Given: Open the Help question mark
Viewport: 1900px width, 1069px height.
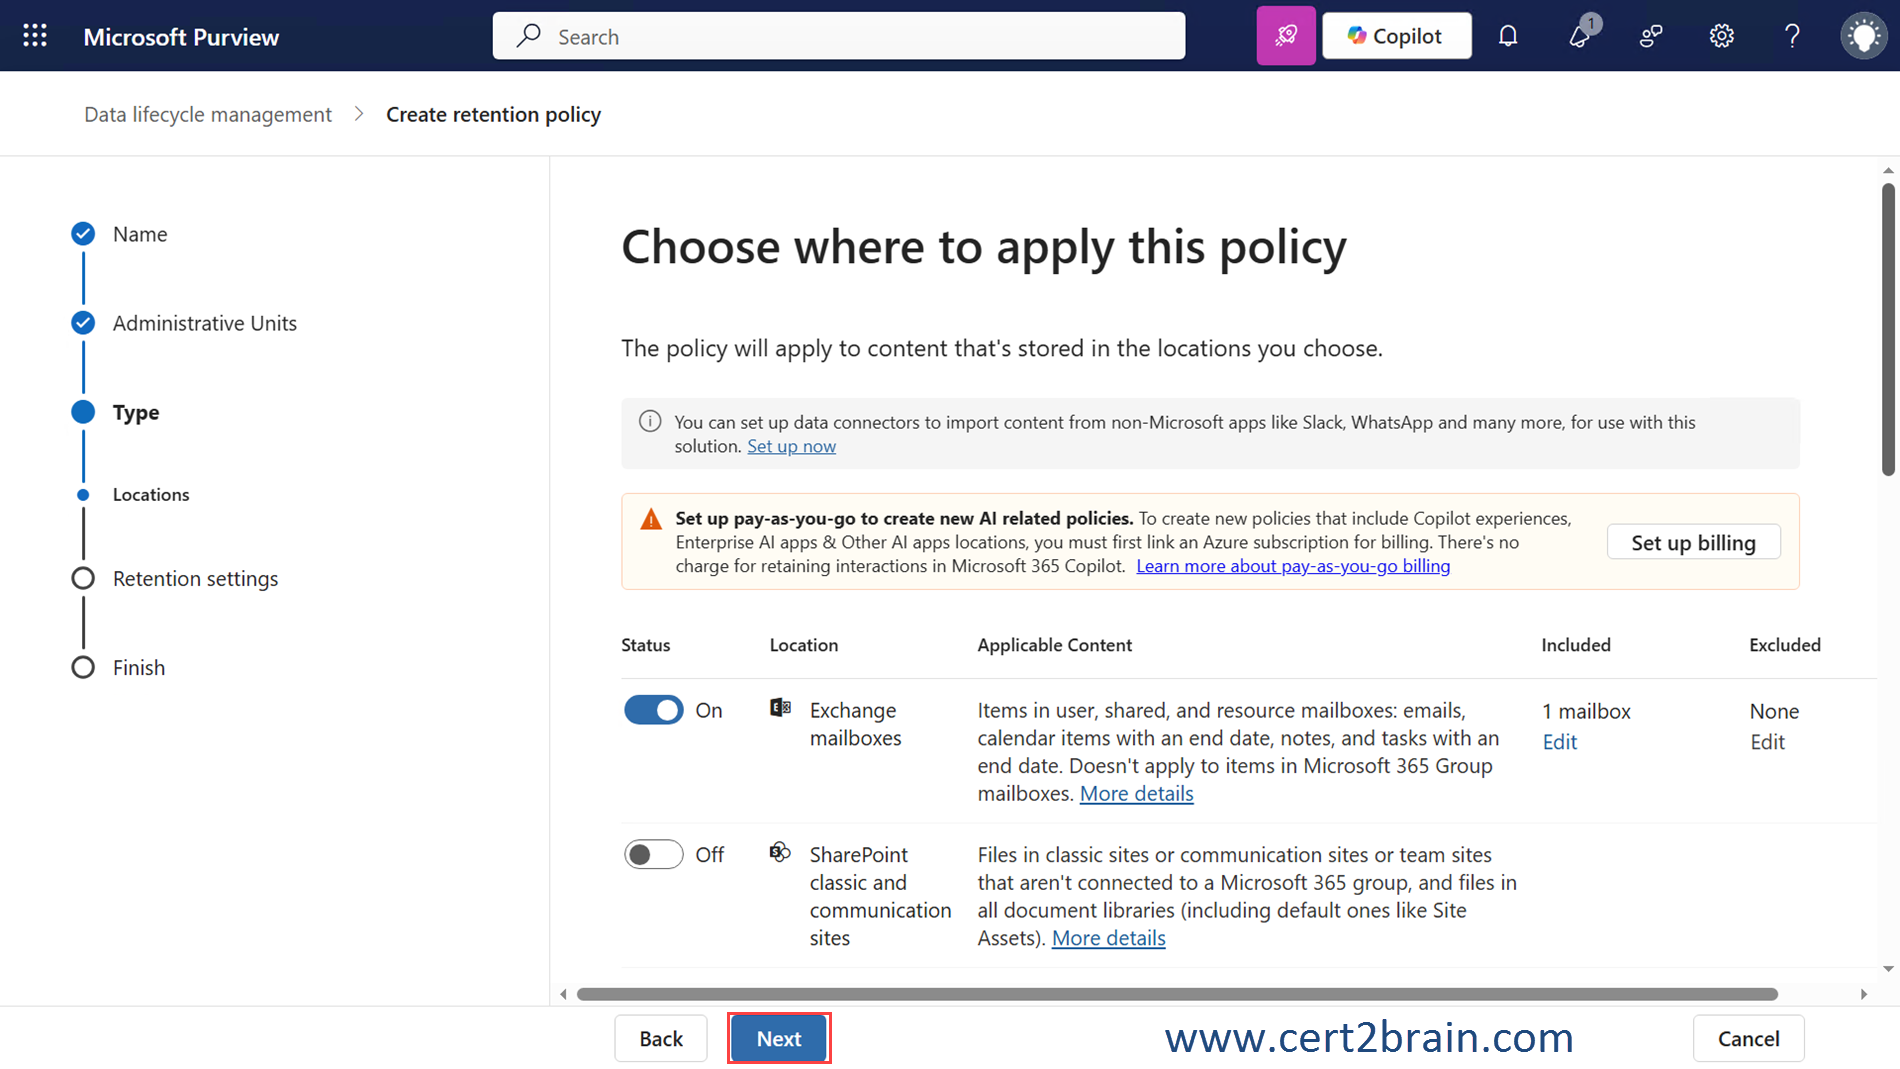Looking at the screenshot, I should (1792, 36).
